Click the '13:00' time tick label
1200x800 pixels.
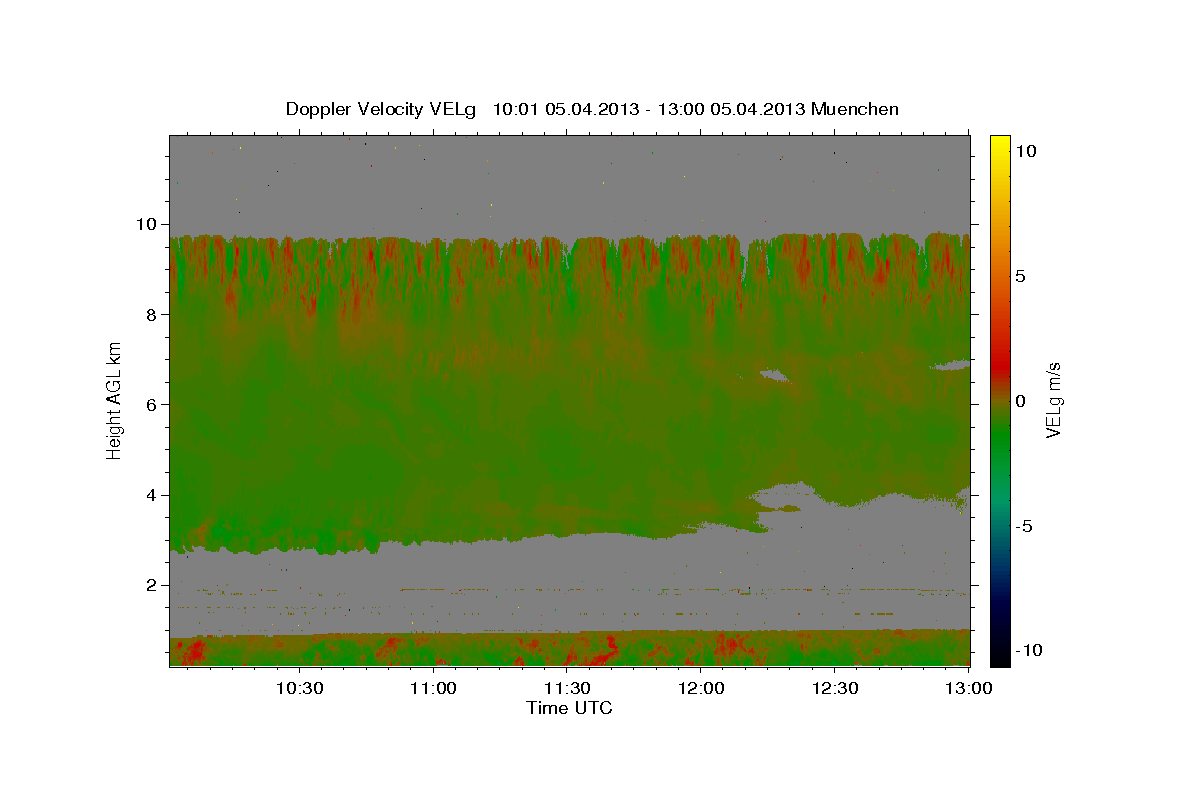(968, 688)
